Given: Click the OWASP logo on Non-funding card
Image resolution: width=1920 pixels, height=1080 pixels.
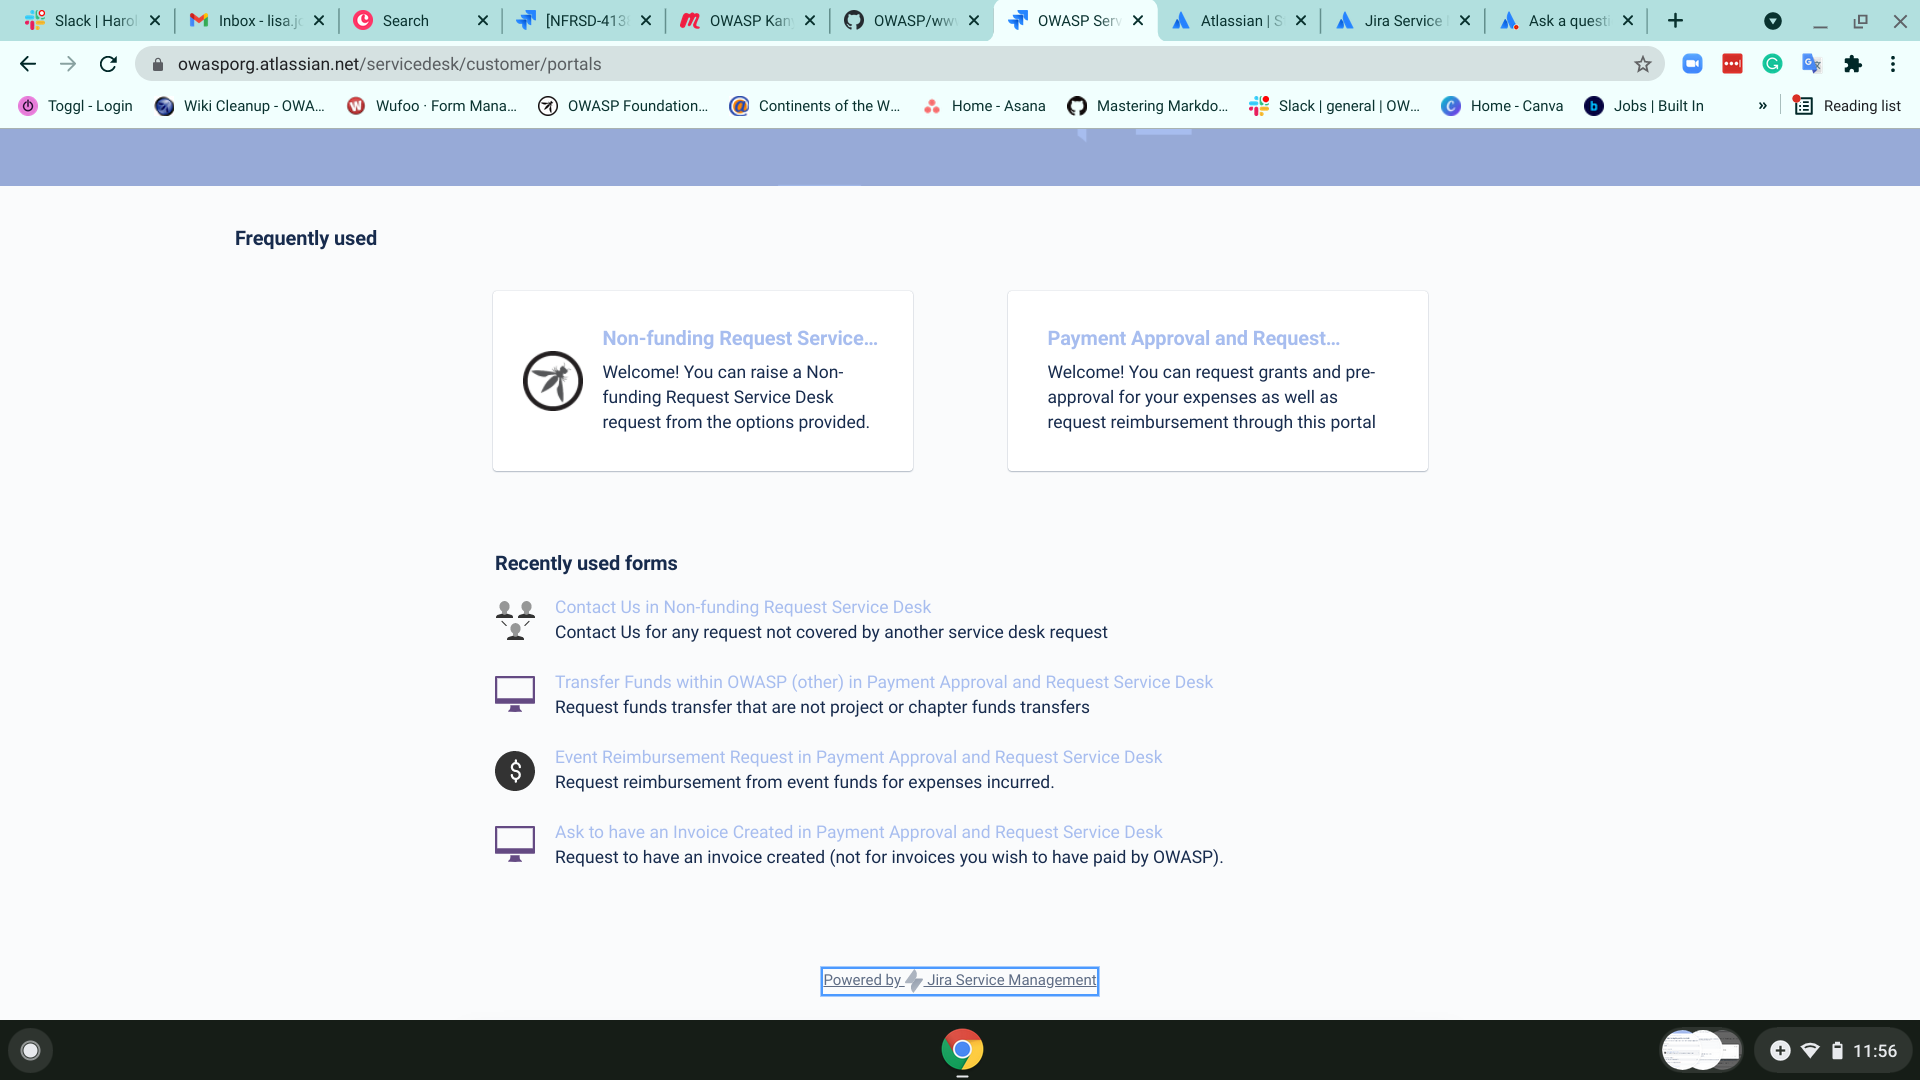Looking at the screenshot, I should coord(553,381).
